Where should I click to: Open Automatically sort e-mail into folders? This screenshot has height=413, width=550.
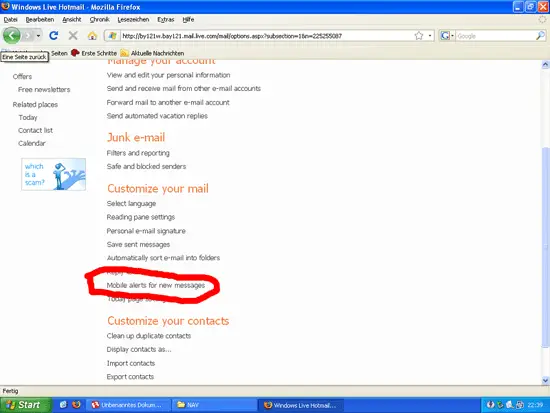point(163,258)
